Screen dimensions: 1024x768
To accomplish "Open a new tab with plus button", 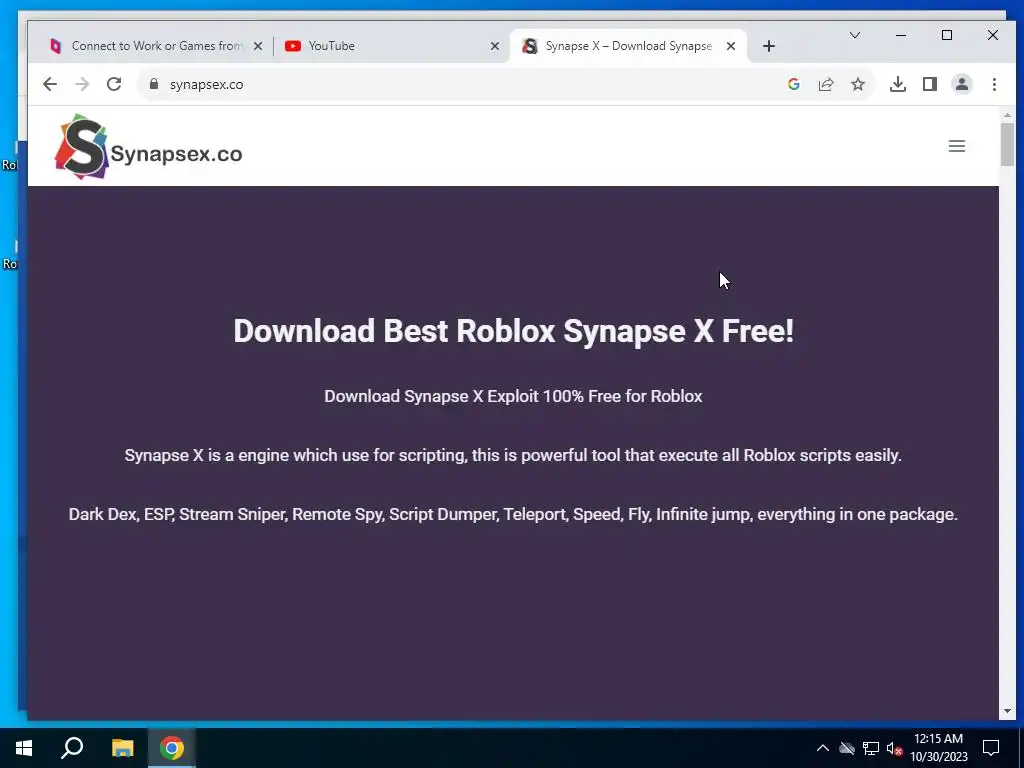I will 769,46.
